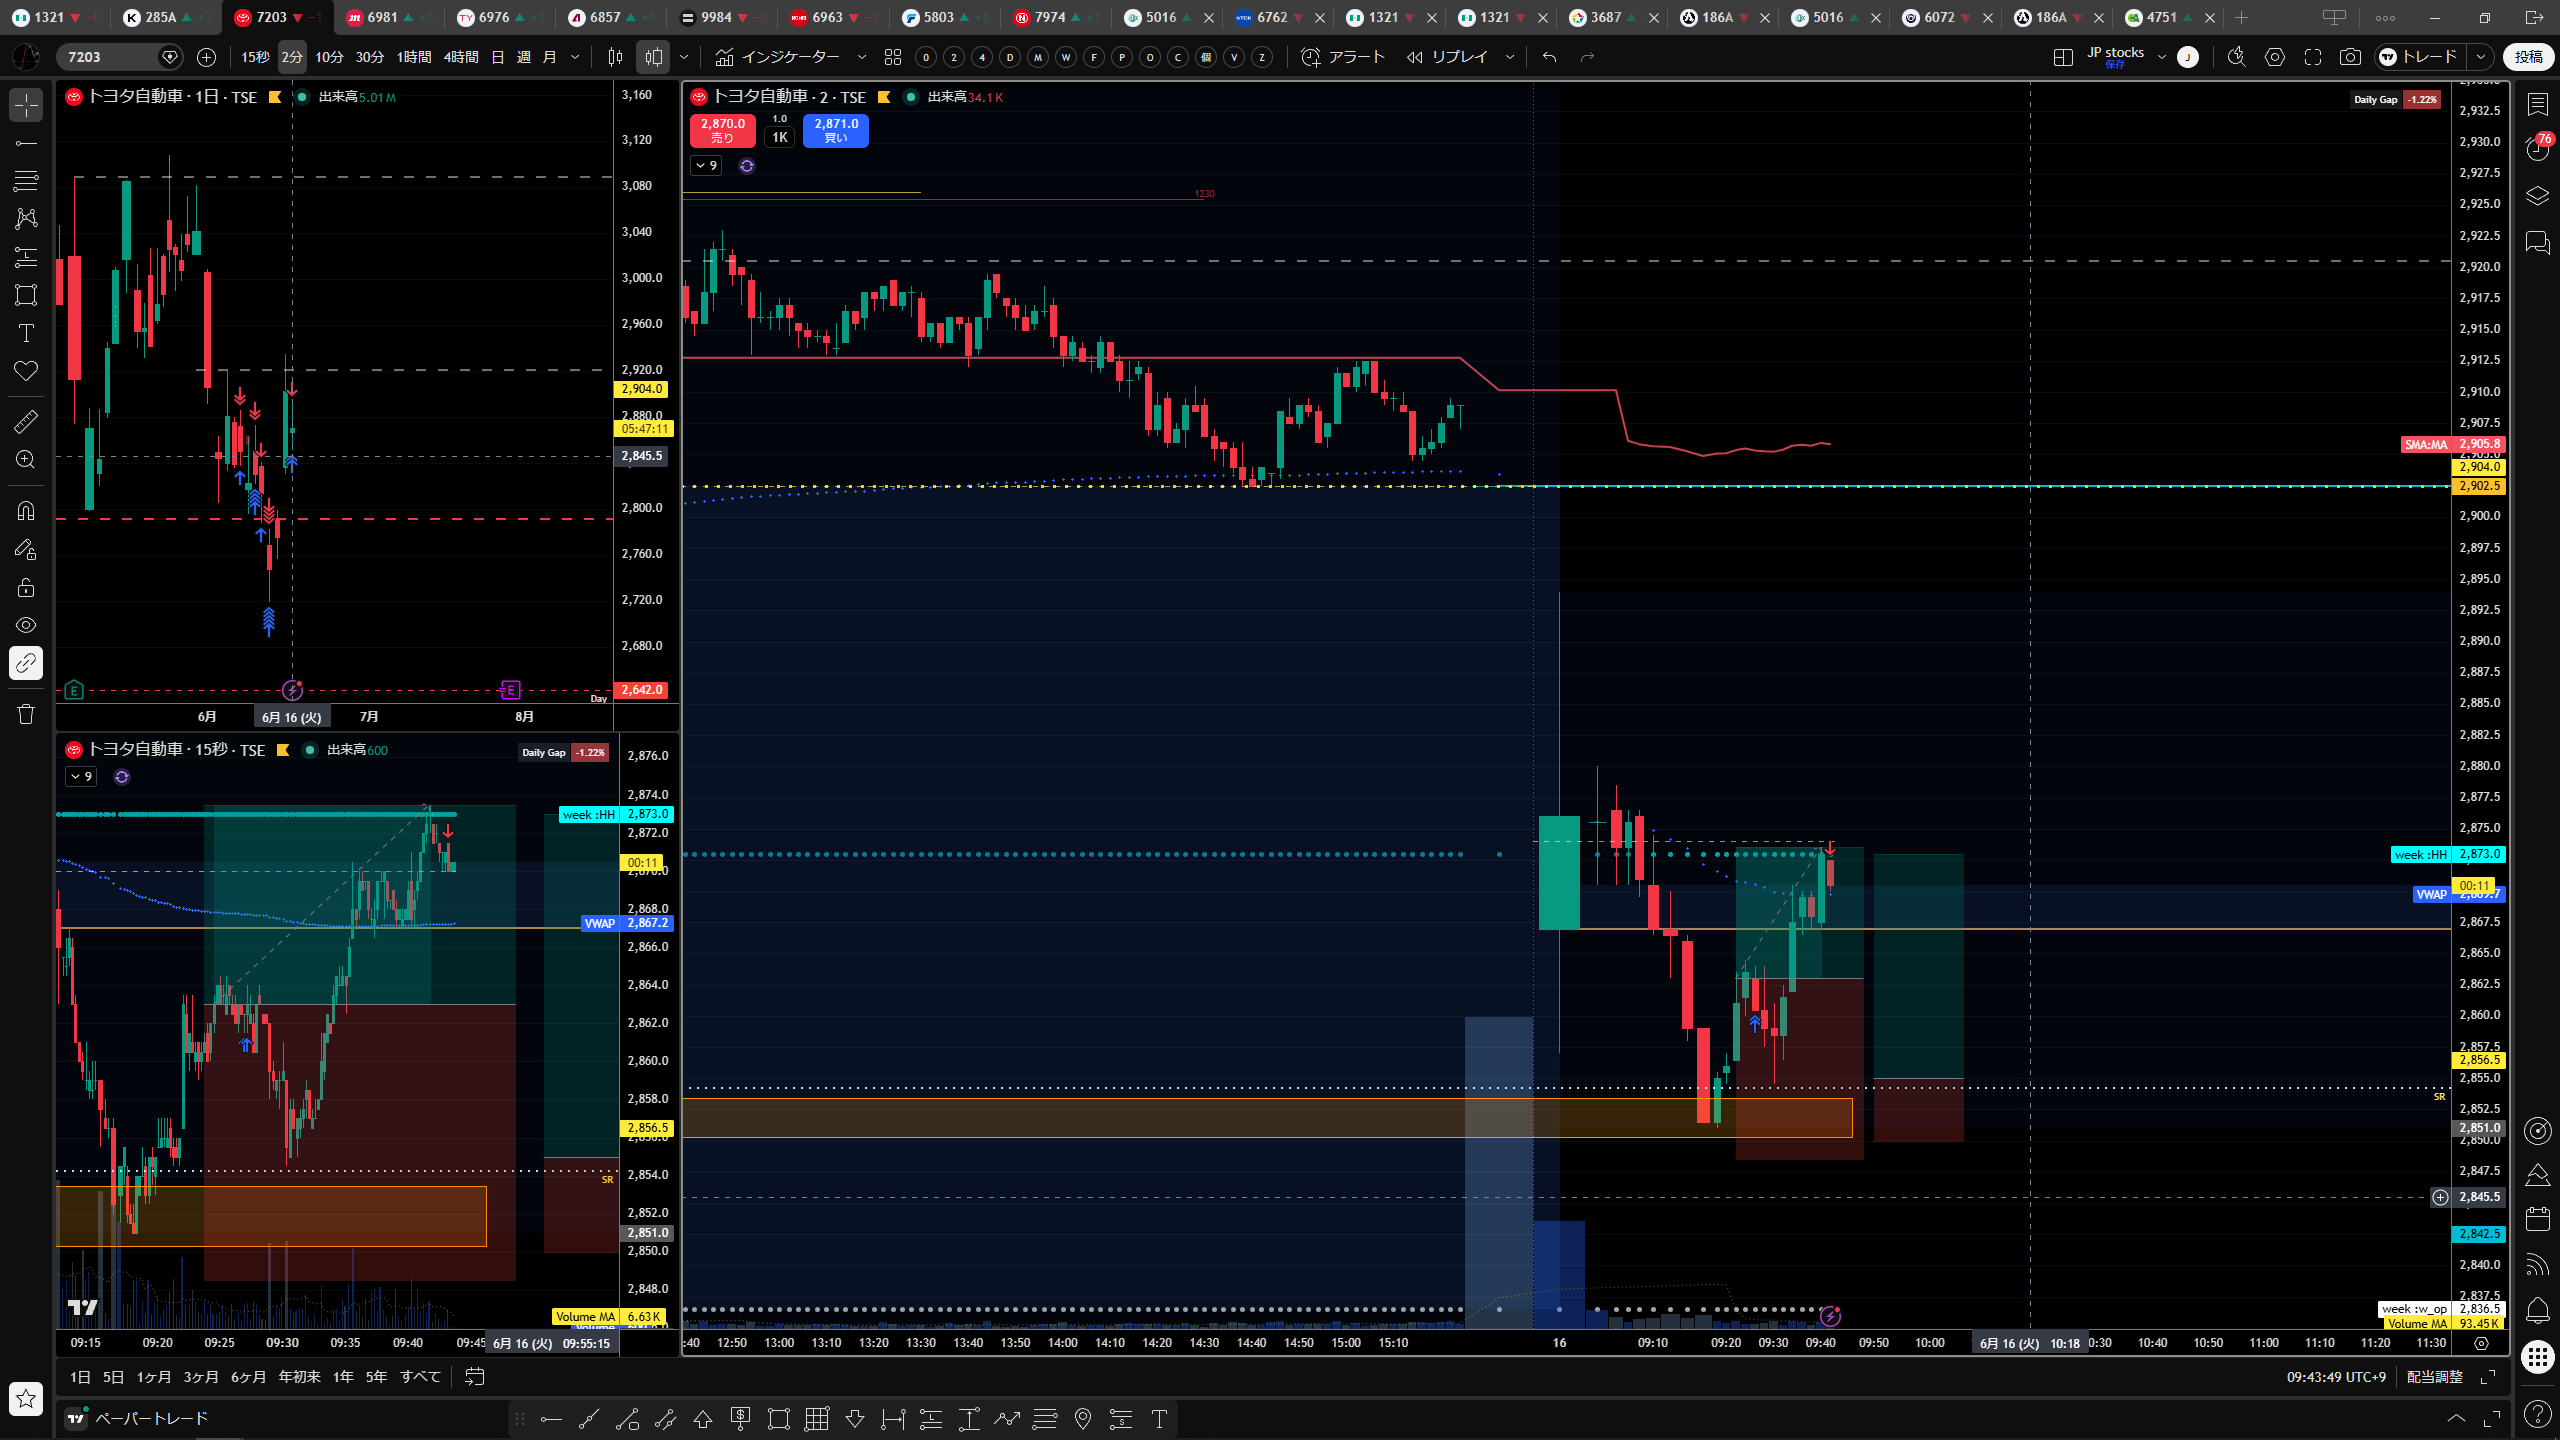Toggle lock all drawings tool

pyautogui.click(x=26, y=587)
